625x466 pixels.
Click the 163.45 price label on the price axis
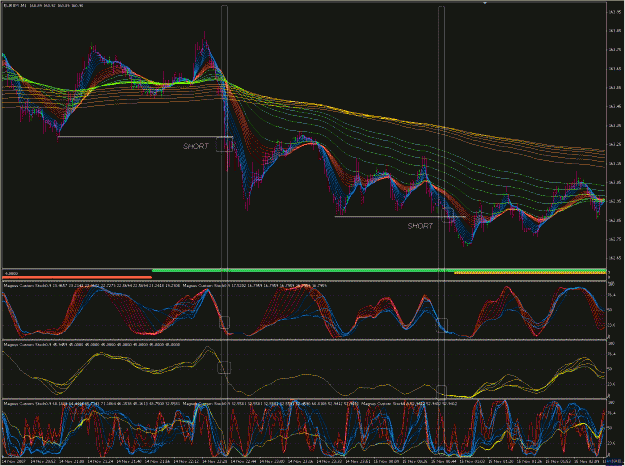coord(614,106)
